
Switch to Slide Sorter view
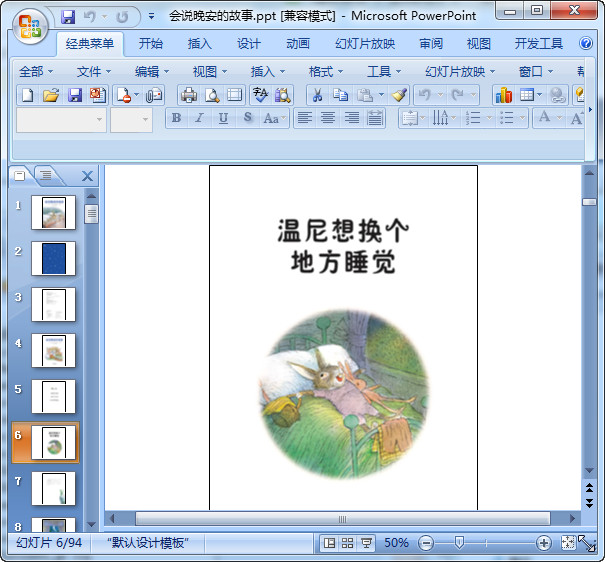pos(347,543)
